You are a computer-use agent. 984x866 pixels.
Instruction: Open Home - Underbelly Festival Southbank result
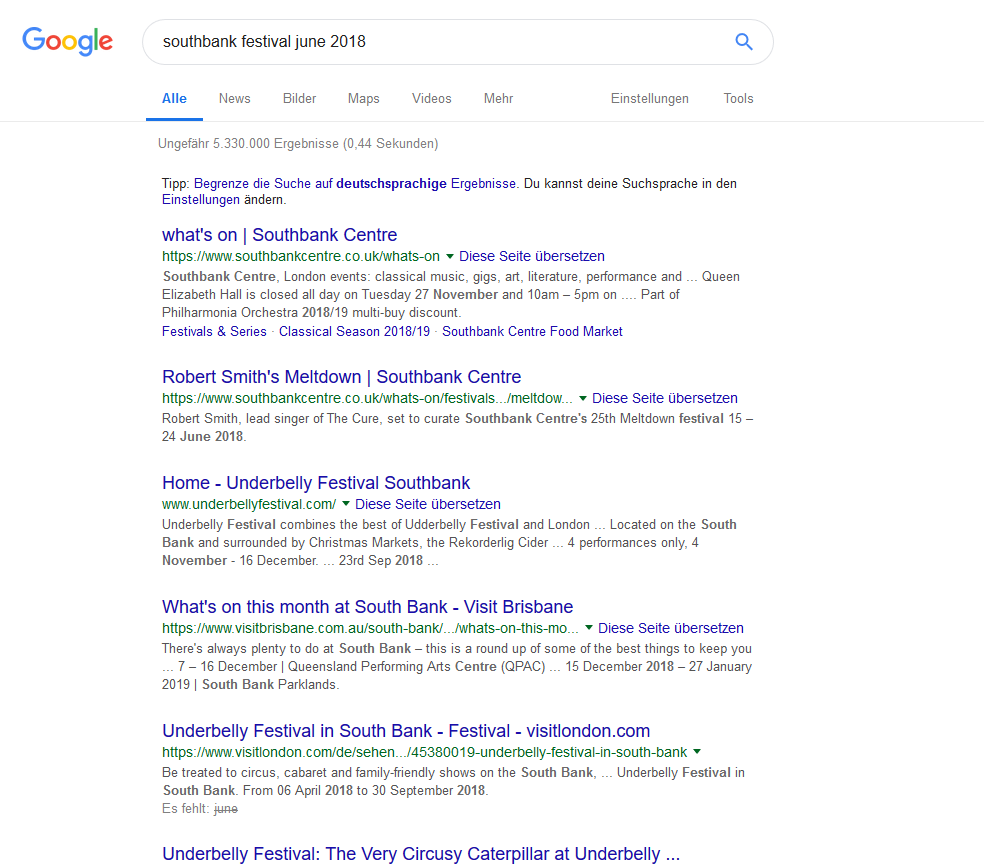[316, 483]
